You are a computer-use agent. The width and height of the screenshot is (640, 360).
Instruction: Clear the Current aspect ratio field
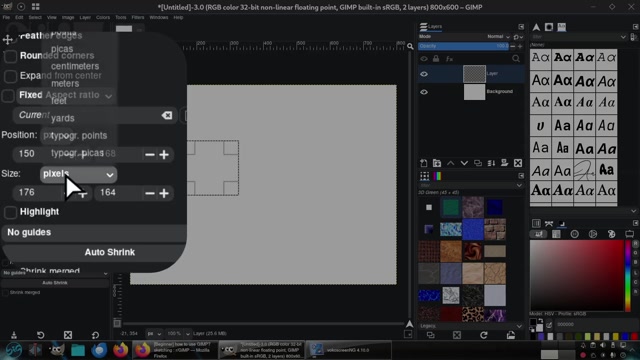click(x=167, y=116)
